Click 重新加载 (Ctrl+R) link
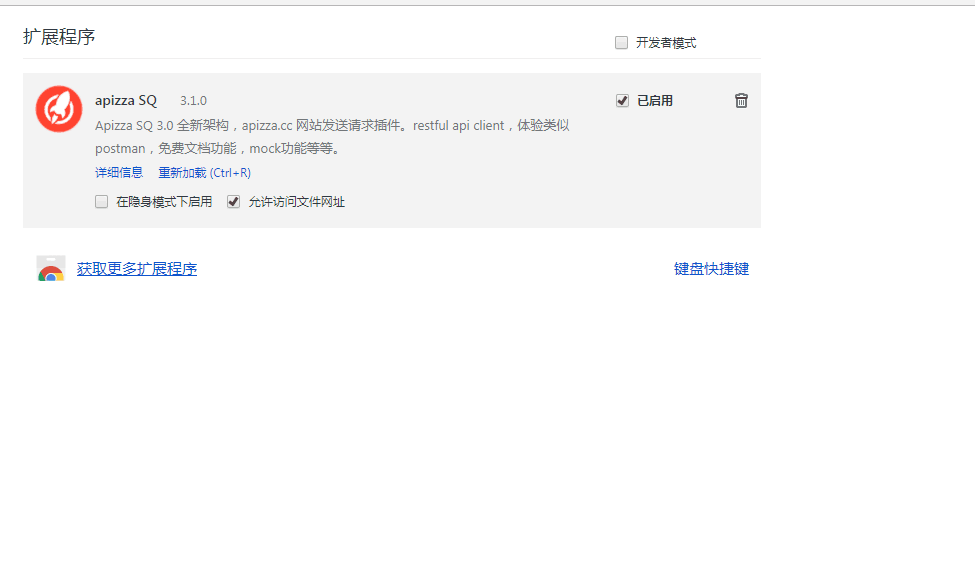This screenshot has height=581, width=975. pos(205,172)
